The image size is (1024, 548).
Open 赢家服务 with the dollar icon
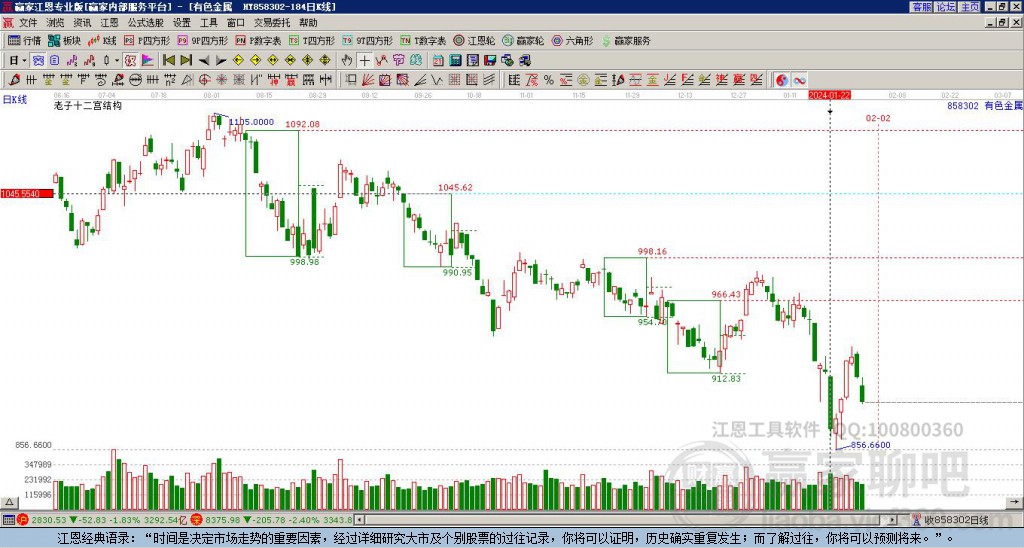(x=626, y=40)
